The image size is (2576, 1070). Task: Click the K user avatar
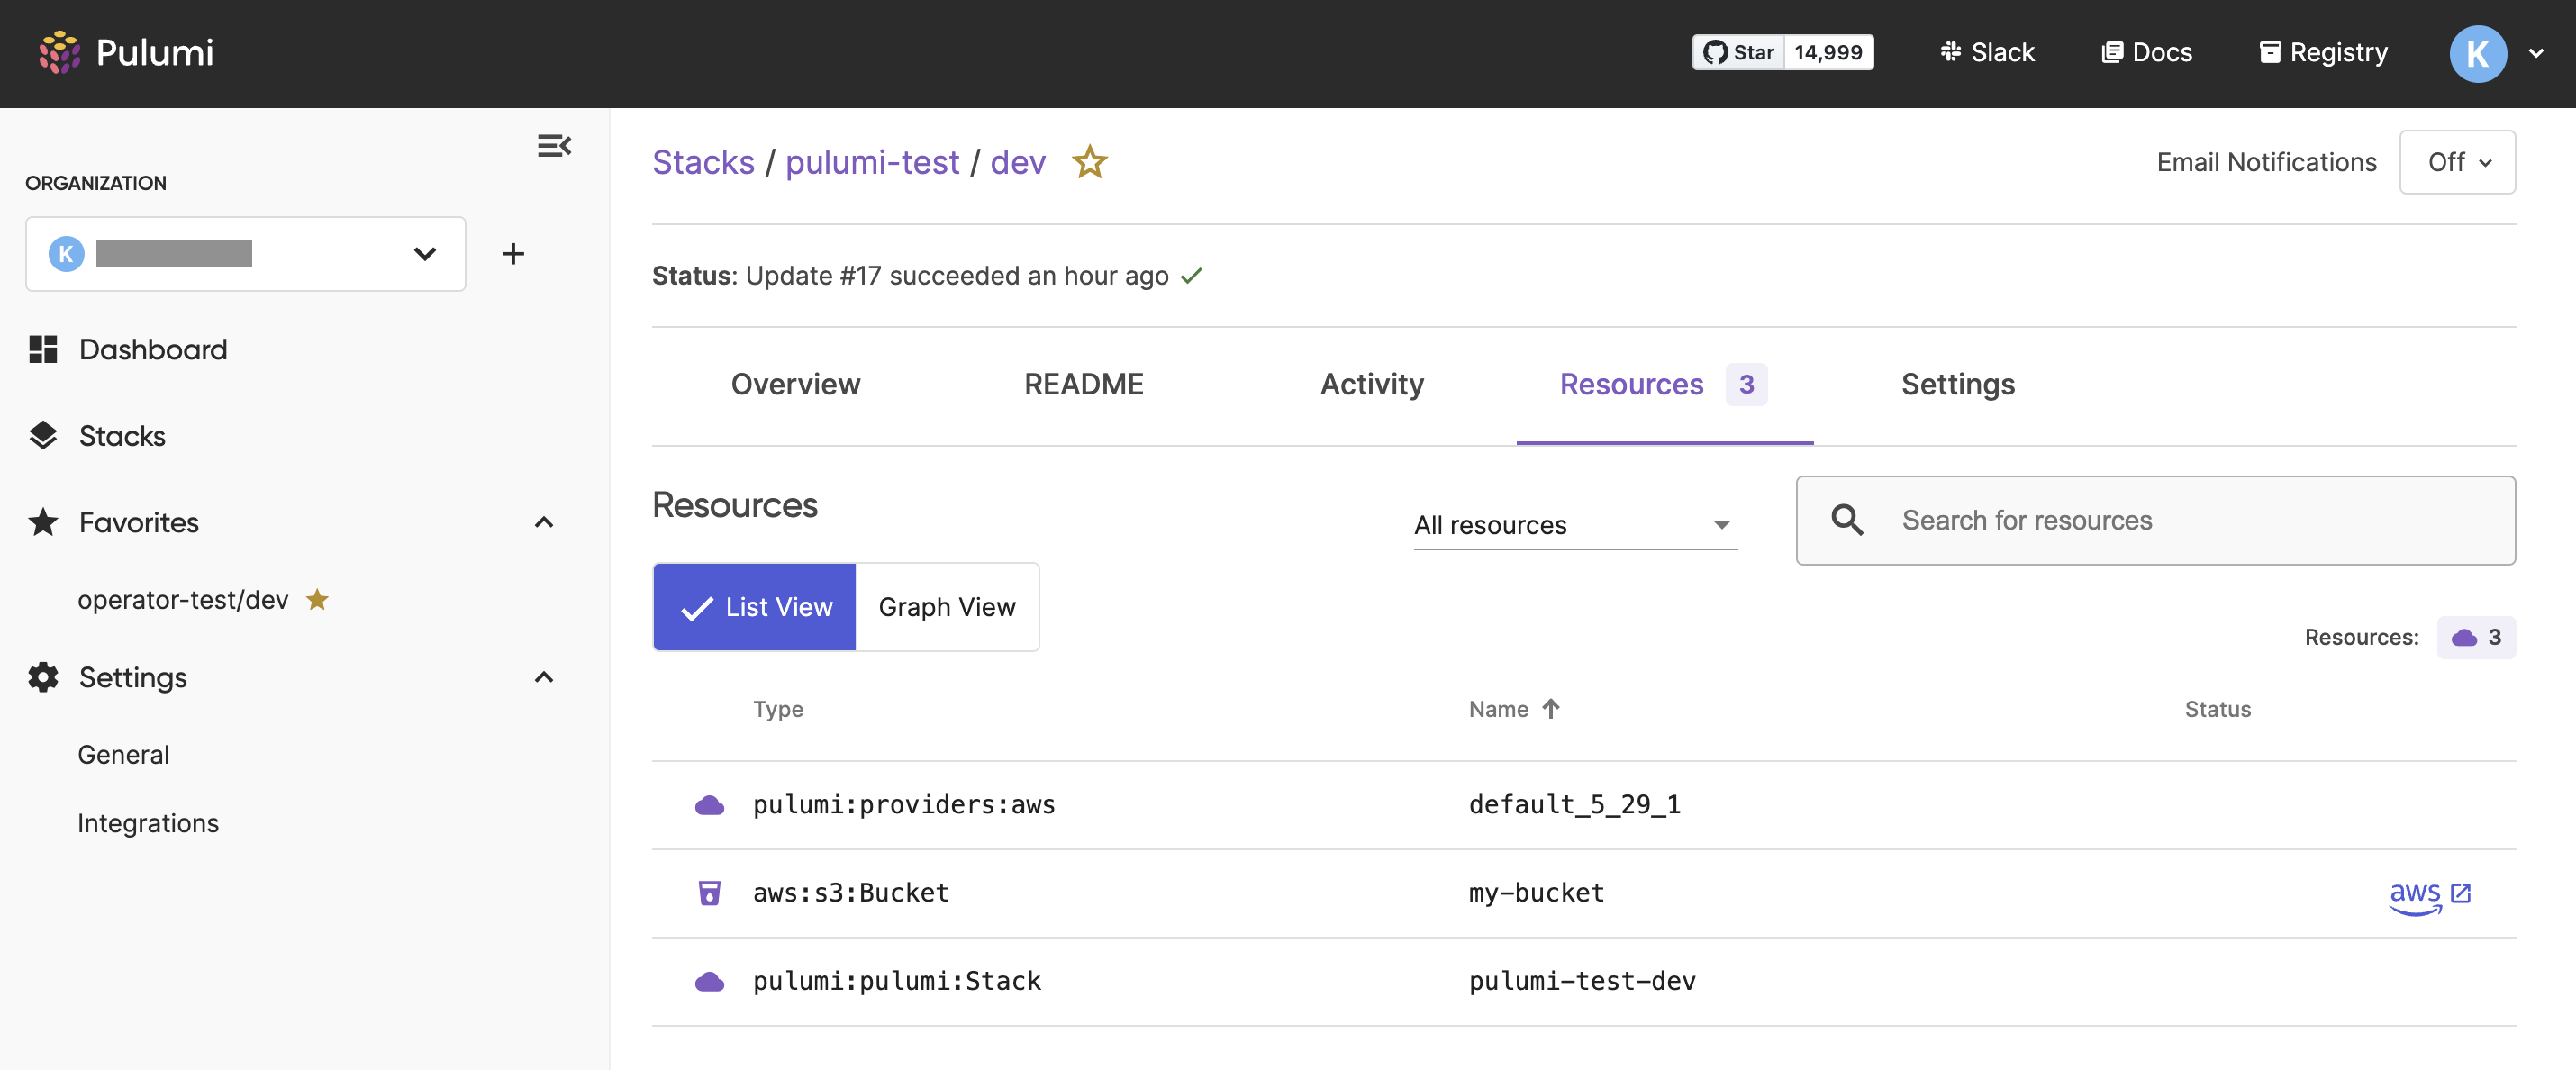click(x=2477, y=53)
